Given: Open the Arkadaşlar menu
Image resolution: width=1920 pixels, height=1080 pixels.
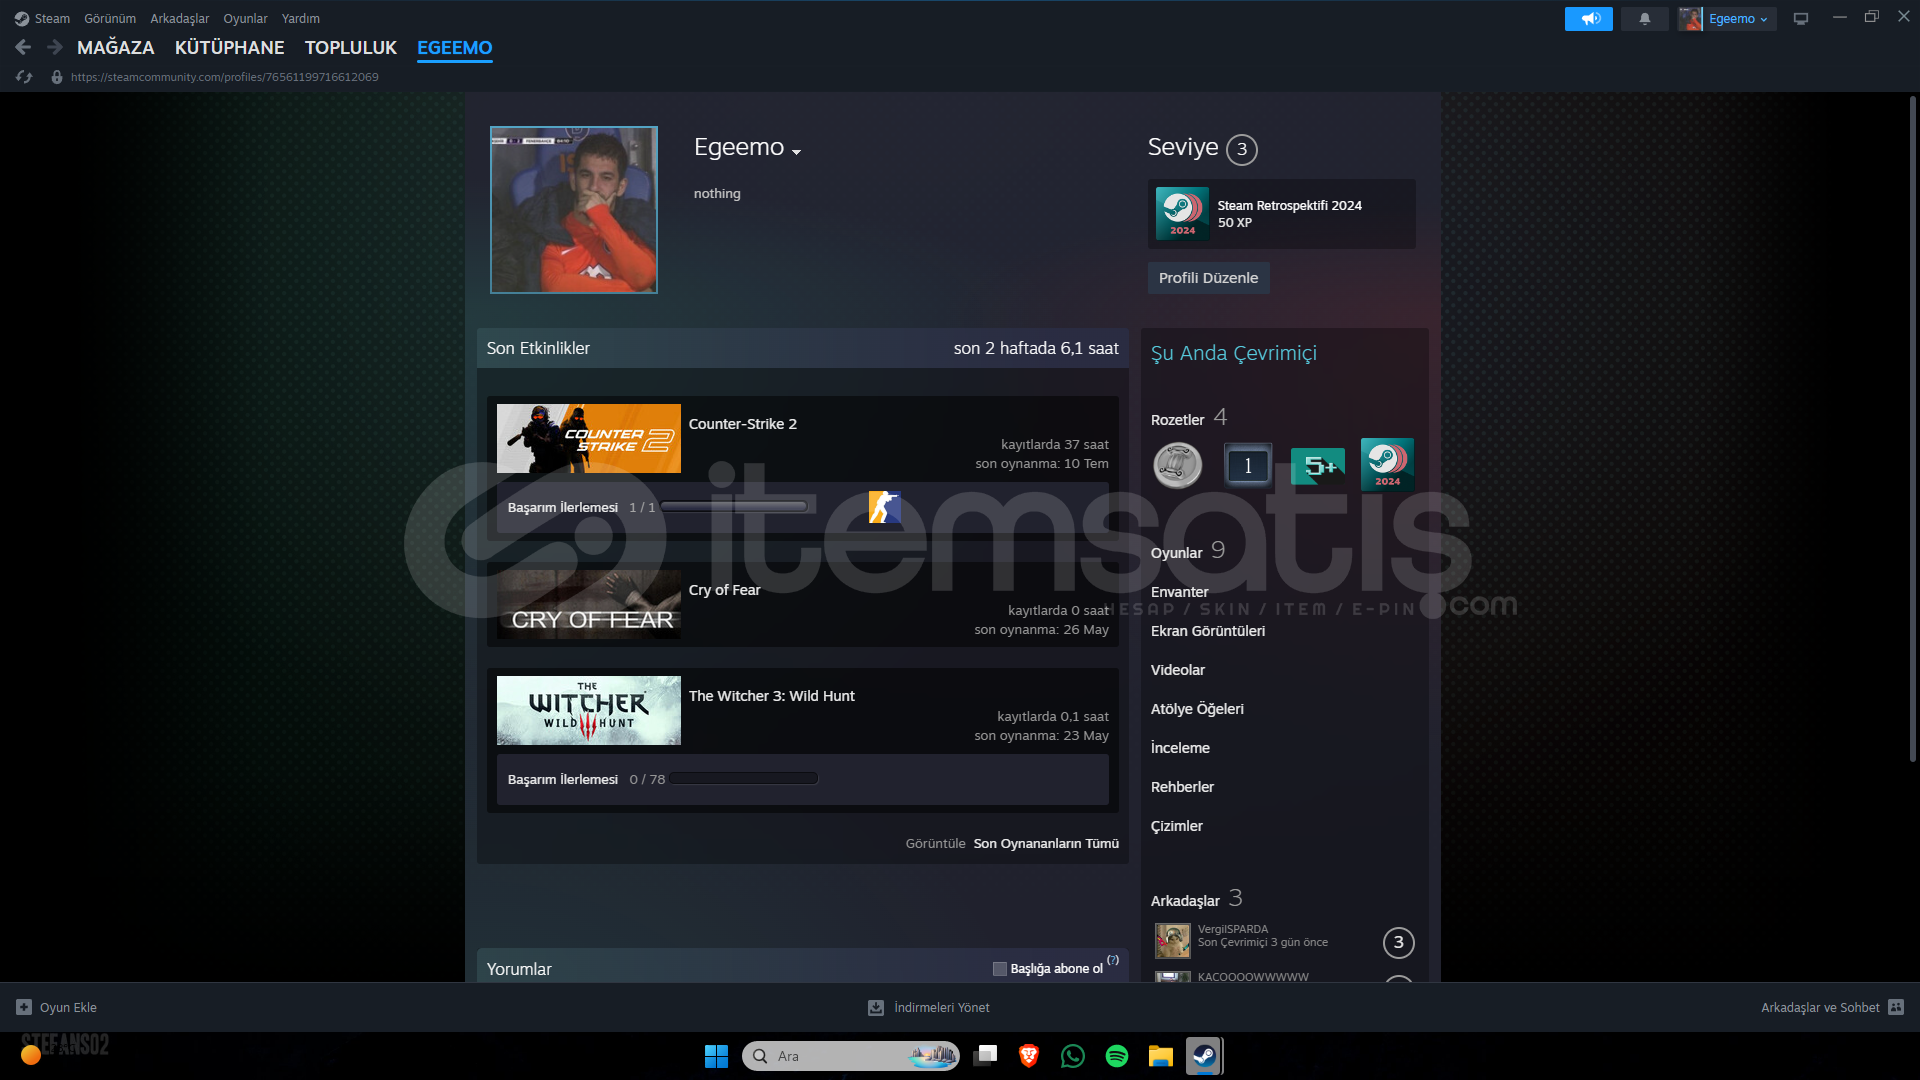Looking at the screenshot, I should click(180, 18).
